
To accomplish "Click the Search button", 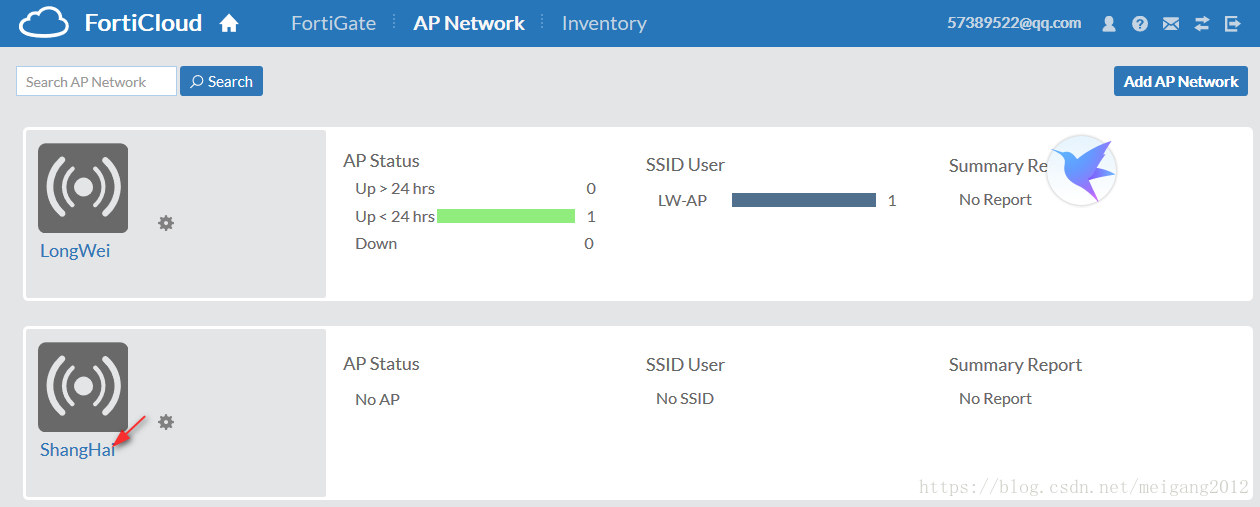I will coord(221,81).
